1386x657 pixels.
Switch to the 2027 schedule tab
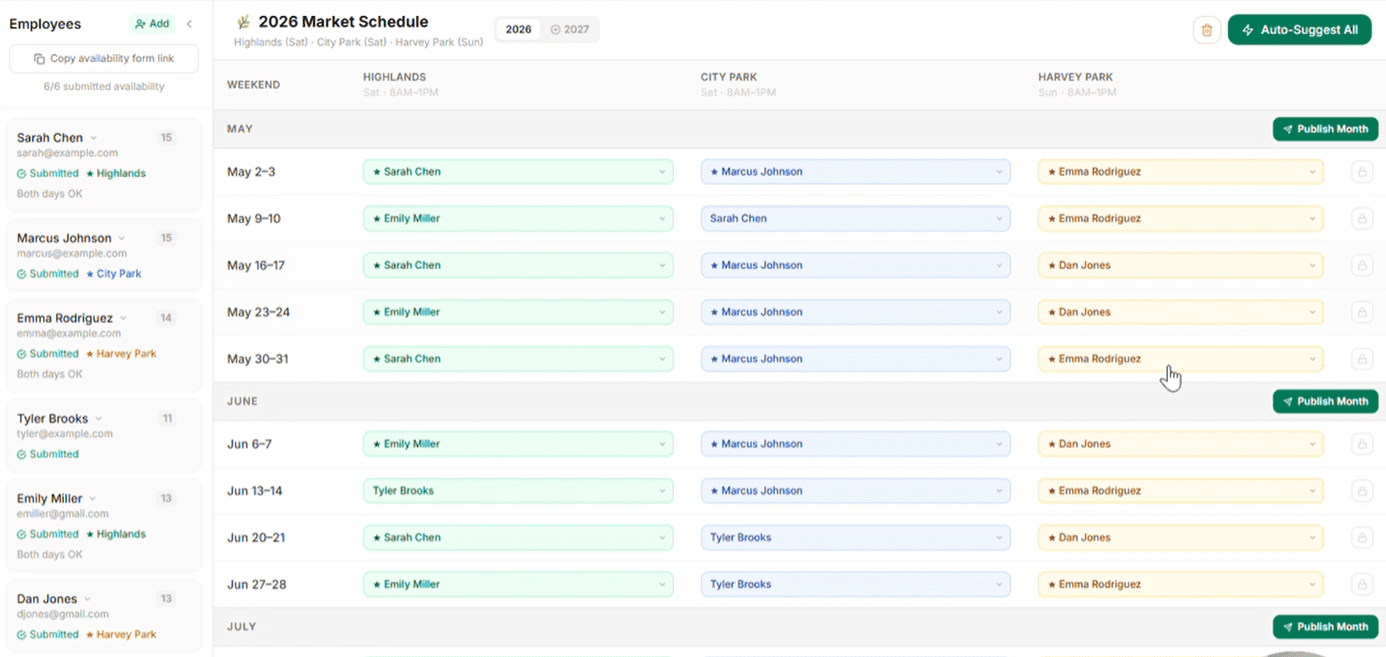570,30
